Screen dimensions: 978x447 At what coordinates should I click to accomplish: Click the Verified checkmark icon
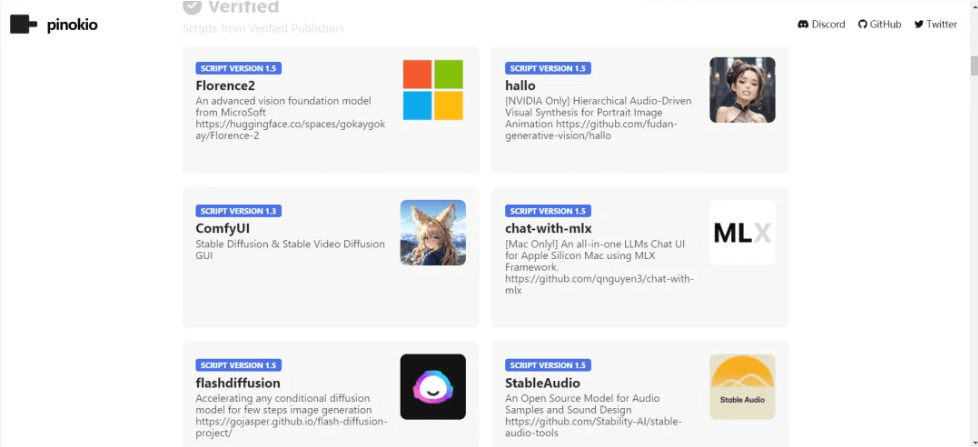coord(192,6)
